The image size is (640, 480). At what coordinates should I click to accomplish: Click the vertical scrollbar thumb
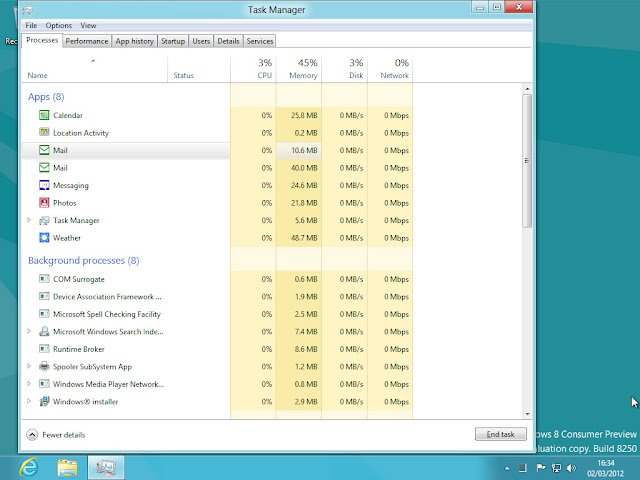(527, 161)
